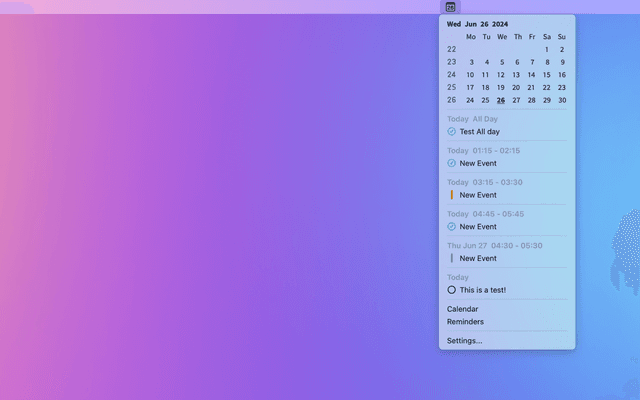
Task: Click week number 24 in calendar
Action: click(x=451, y=75)
